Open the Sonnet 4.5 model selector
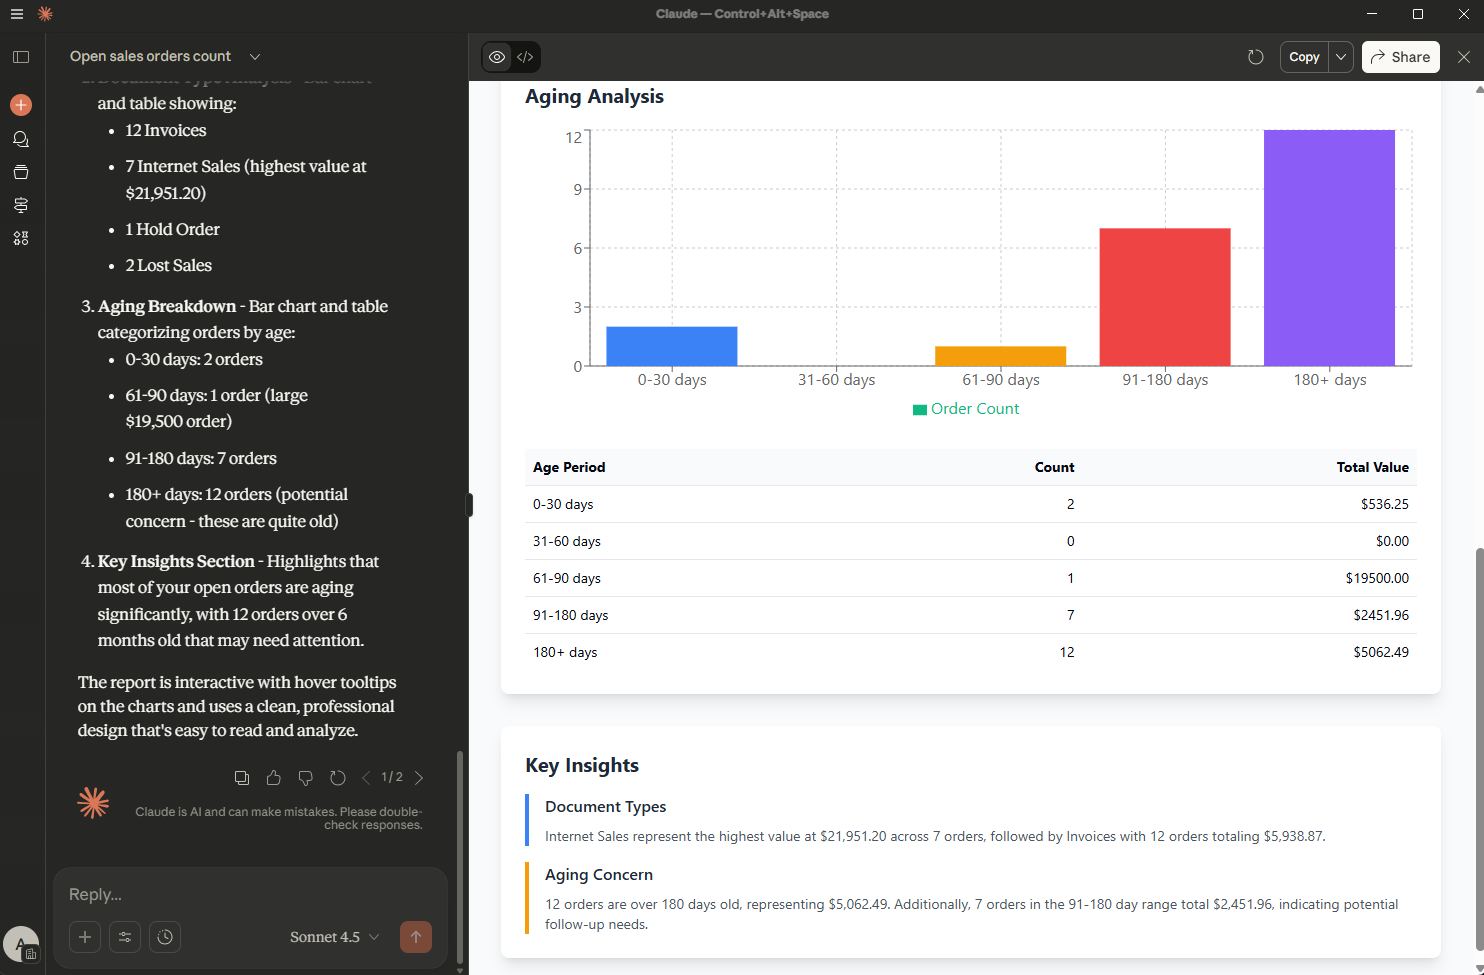1484x975 pixels. click(335, 937)
